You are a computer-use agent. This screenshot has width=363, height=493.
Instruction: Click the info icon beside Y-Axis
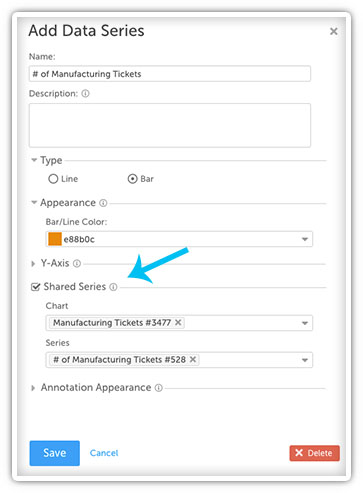[x=77, y=264]
